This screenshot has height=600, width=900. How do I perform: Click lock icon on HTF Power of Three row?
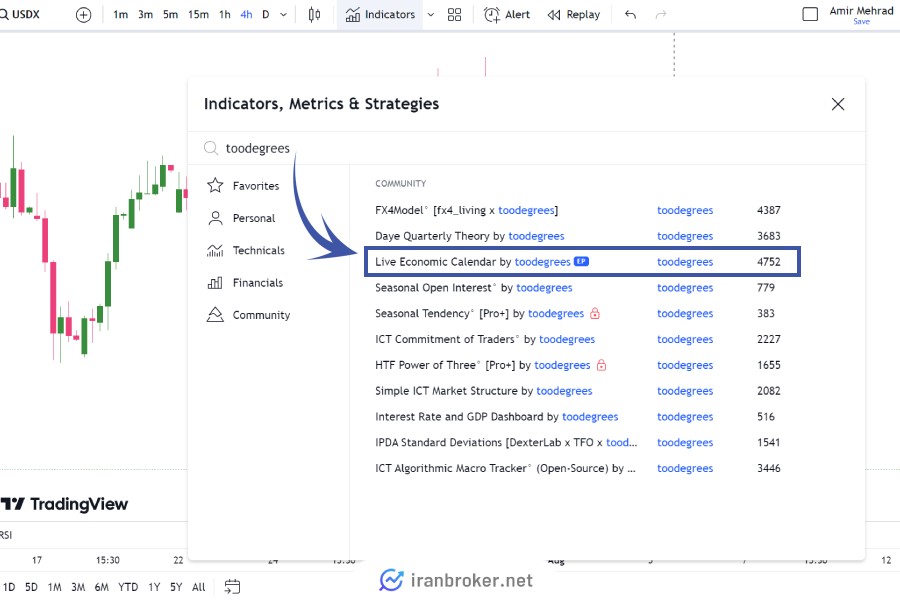[x=601, y=365]
